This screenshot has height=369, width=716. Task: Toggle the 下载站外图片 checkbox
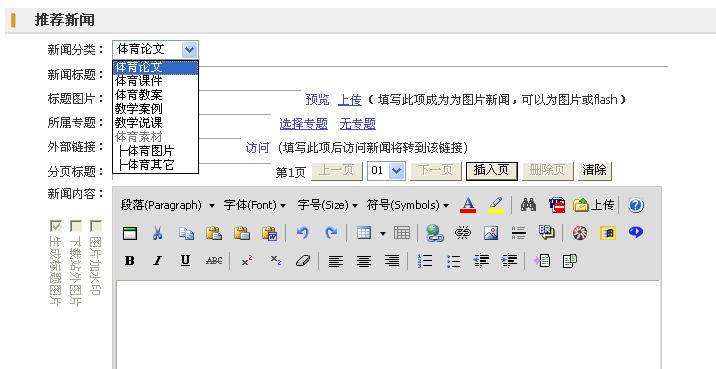(75, 226)
